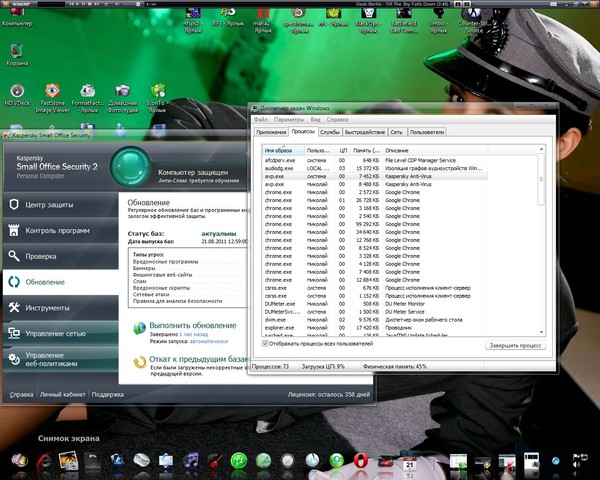
Task: Click the Выполнить обновление link
Action: tap(192, 325)
